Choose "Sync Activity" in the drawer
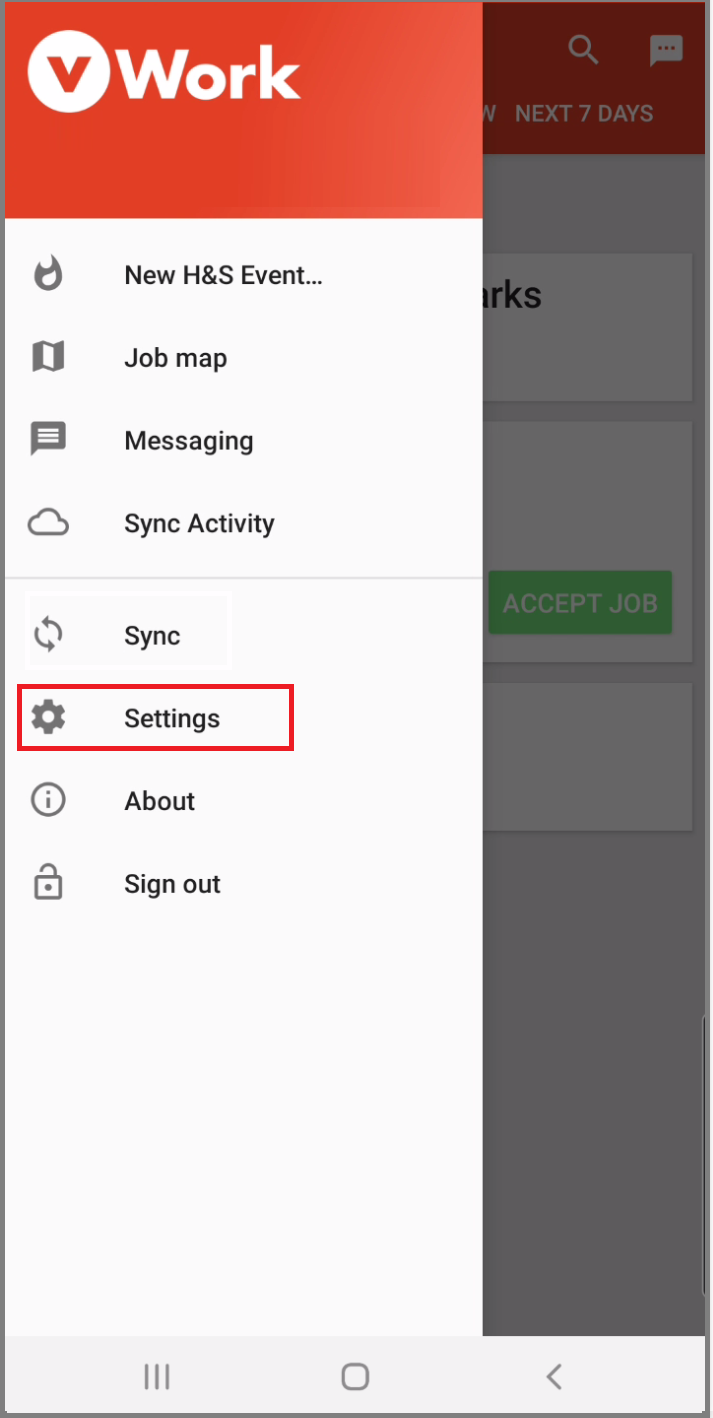Viewport: 713px width, 1418px height. pos(199,522)
